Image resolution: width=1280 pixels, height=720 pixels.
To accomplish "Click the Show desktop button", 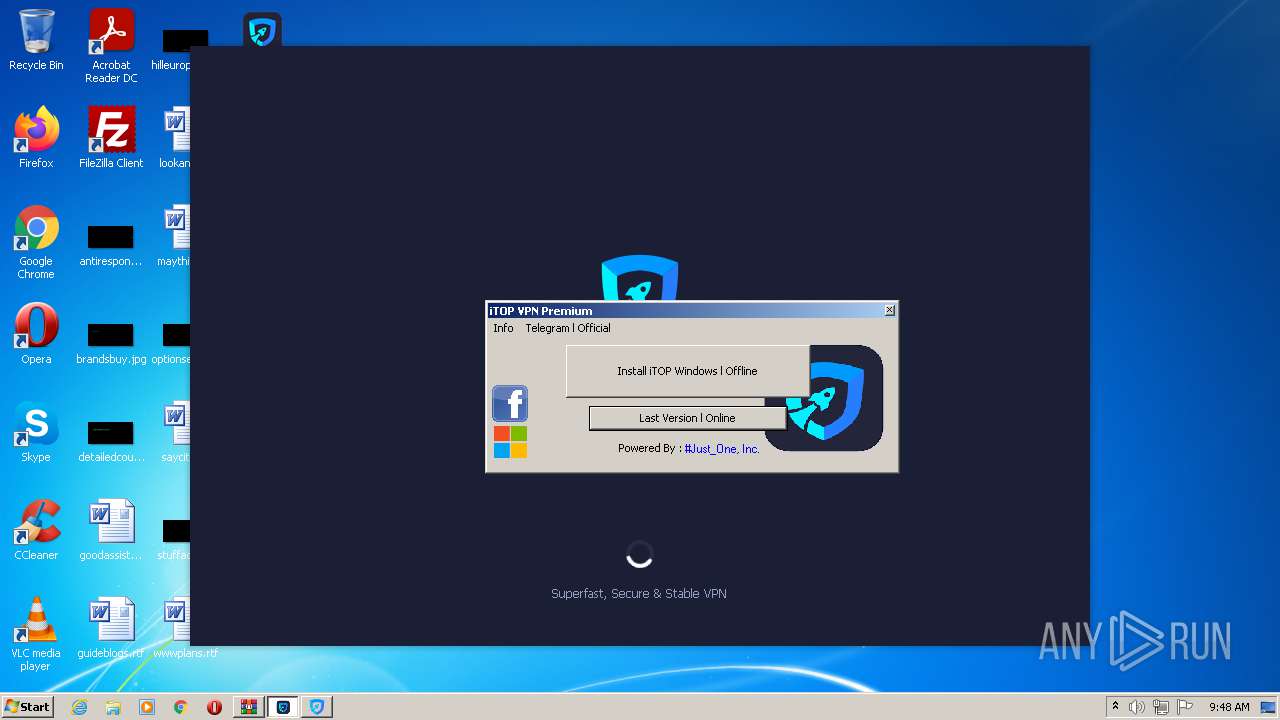I will coord(1269,707).
